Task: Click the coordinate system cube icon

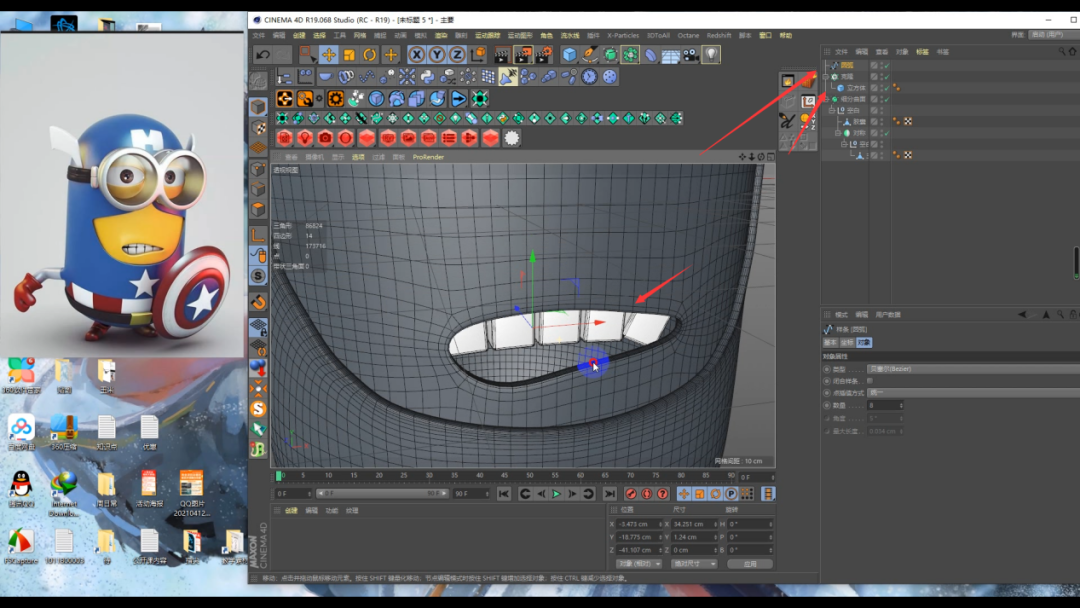Action: (x=477, y=54)
